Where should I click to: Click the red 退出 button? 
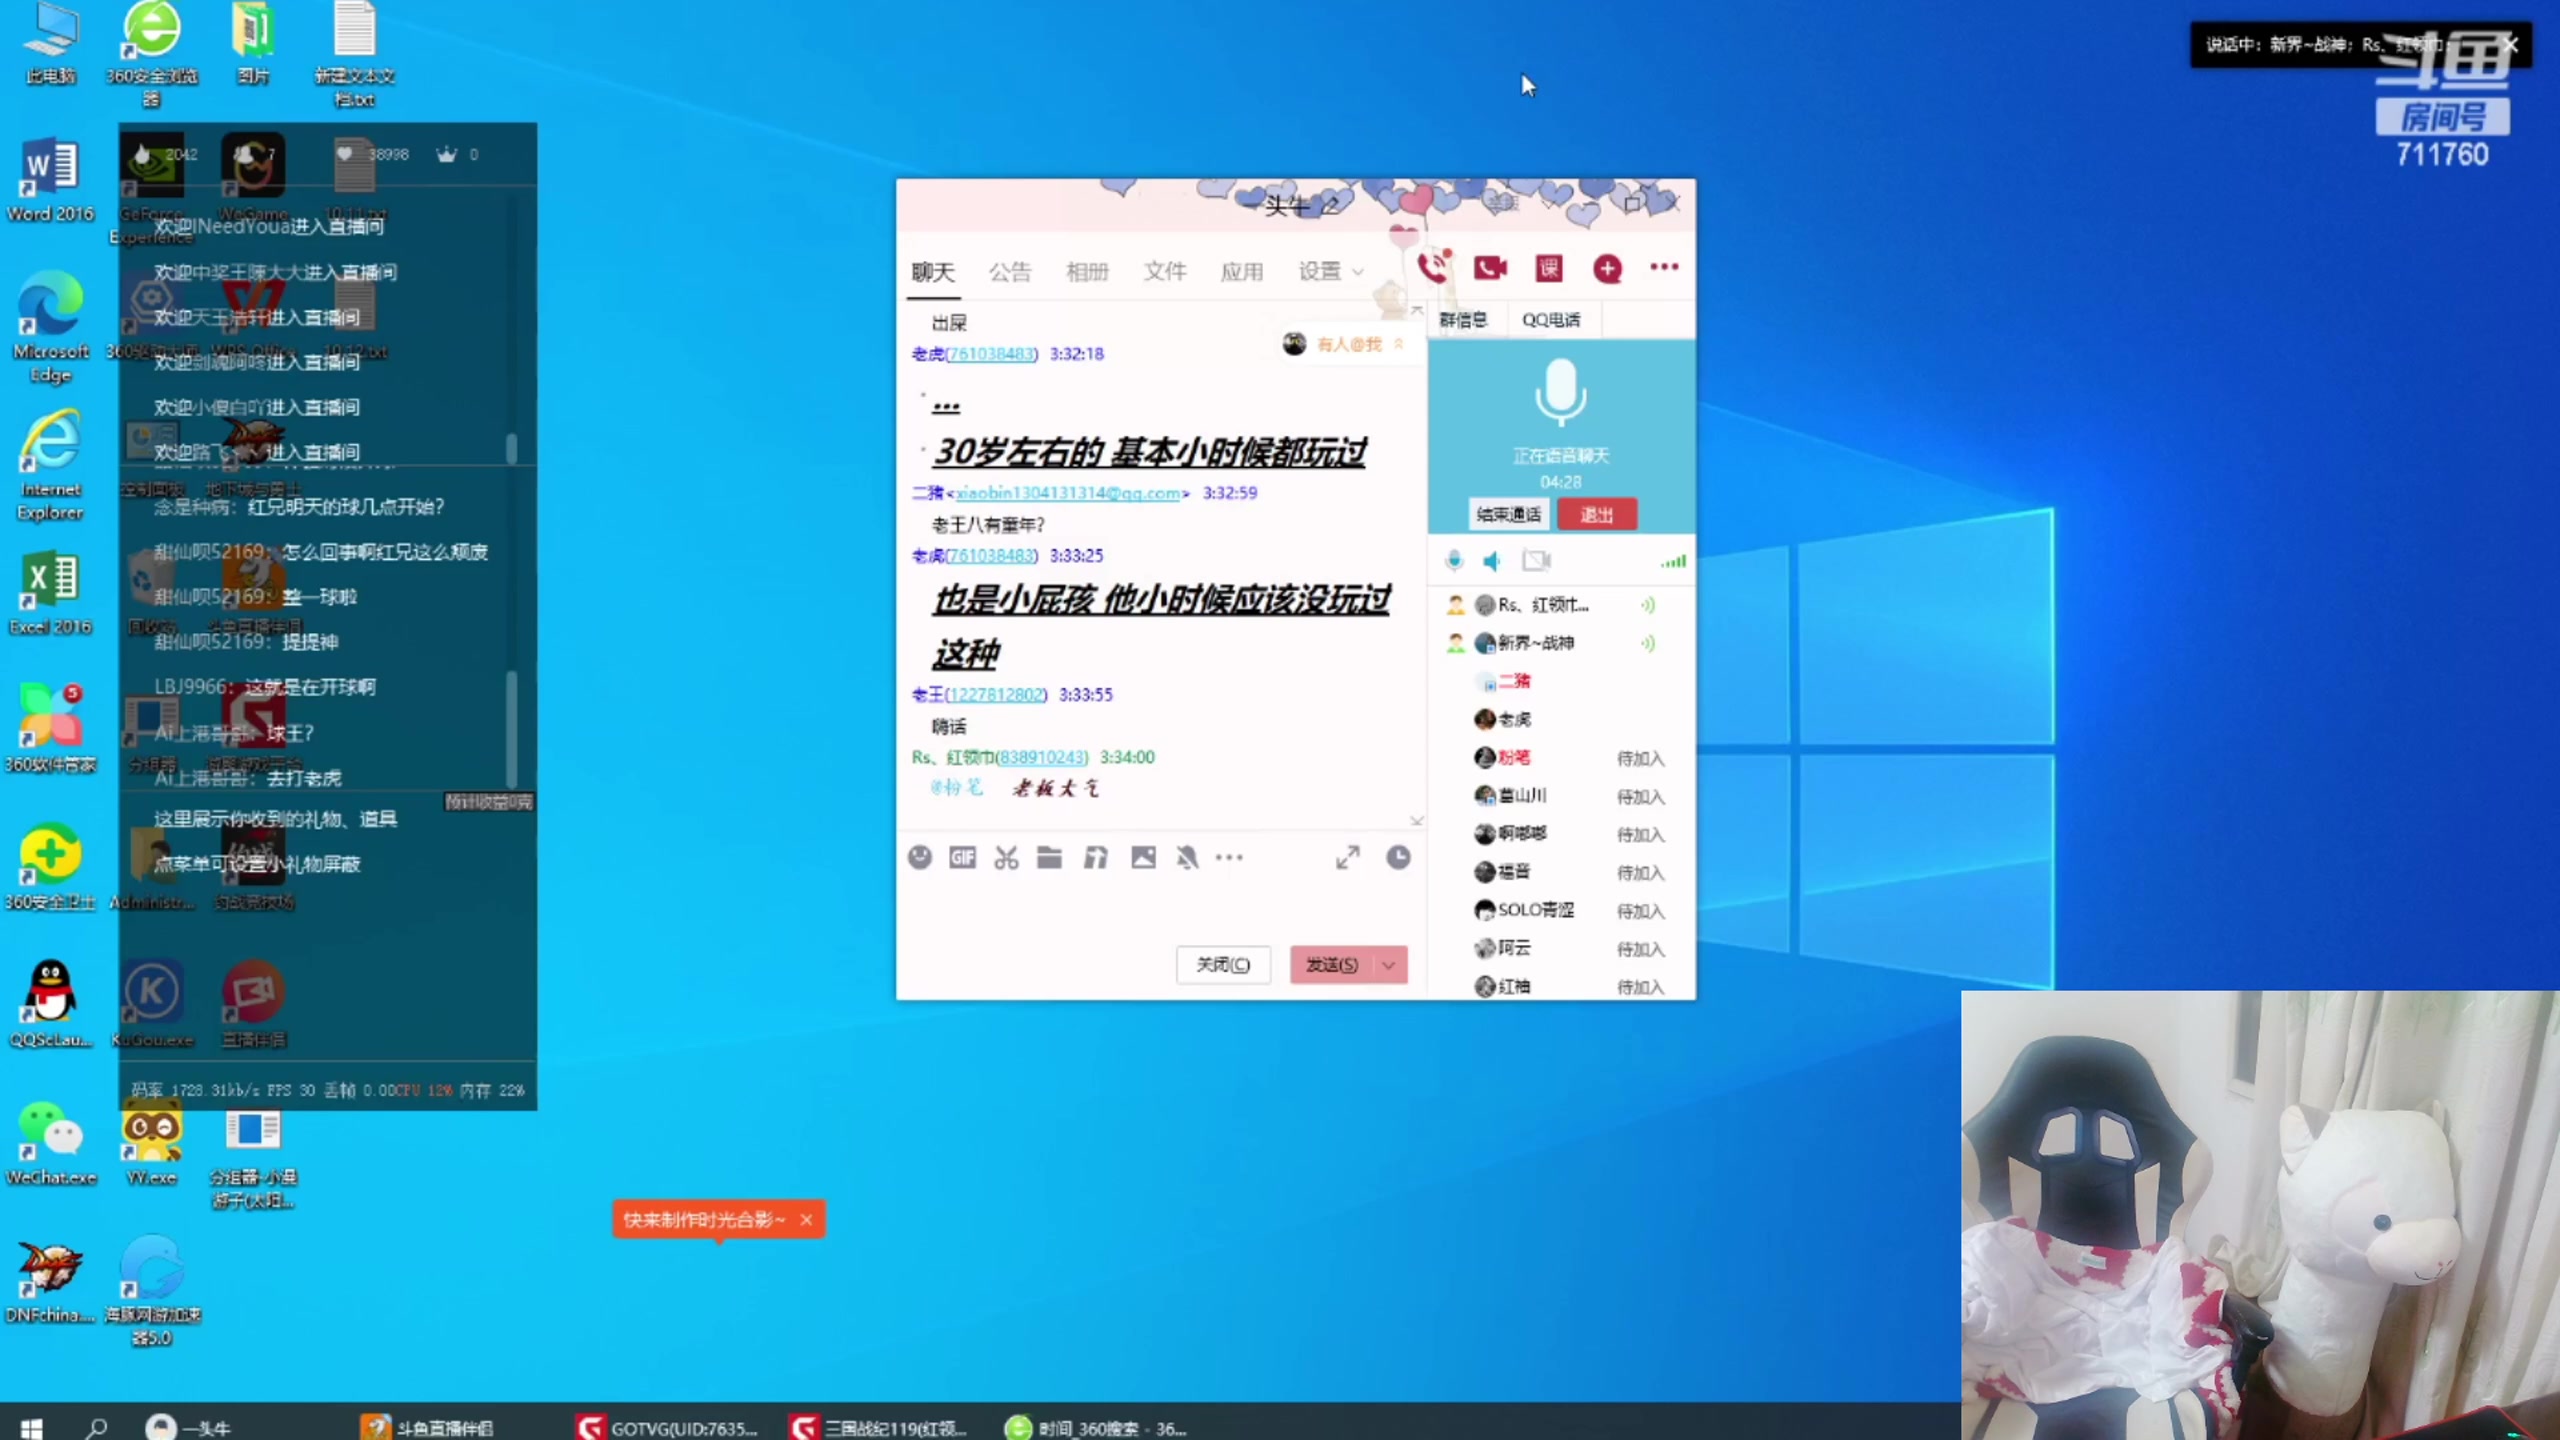1596,514
